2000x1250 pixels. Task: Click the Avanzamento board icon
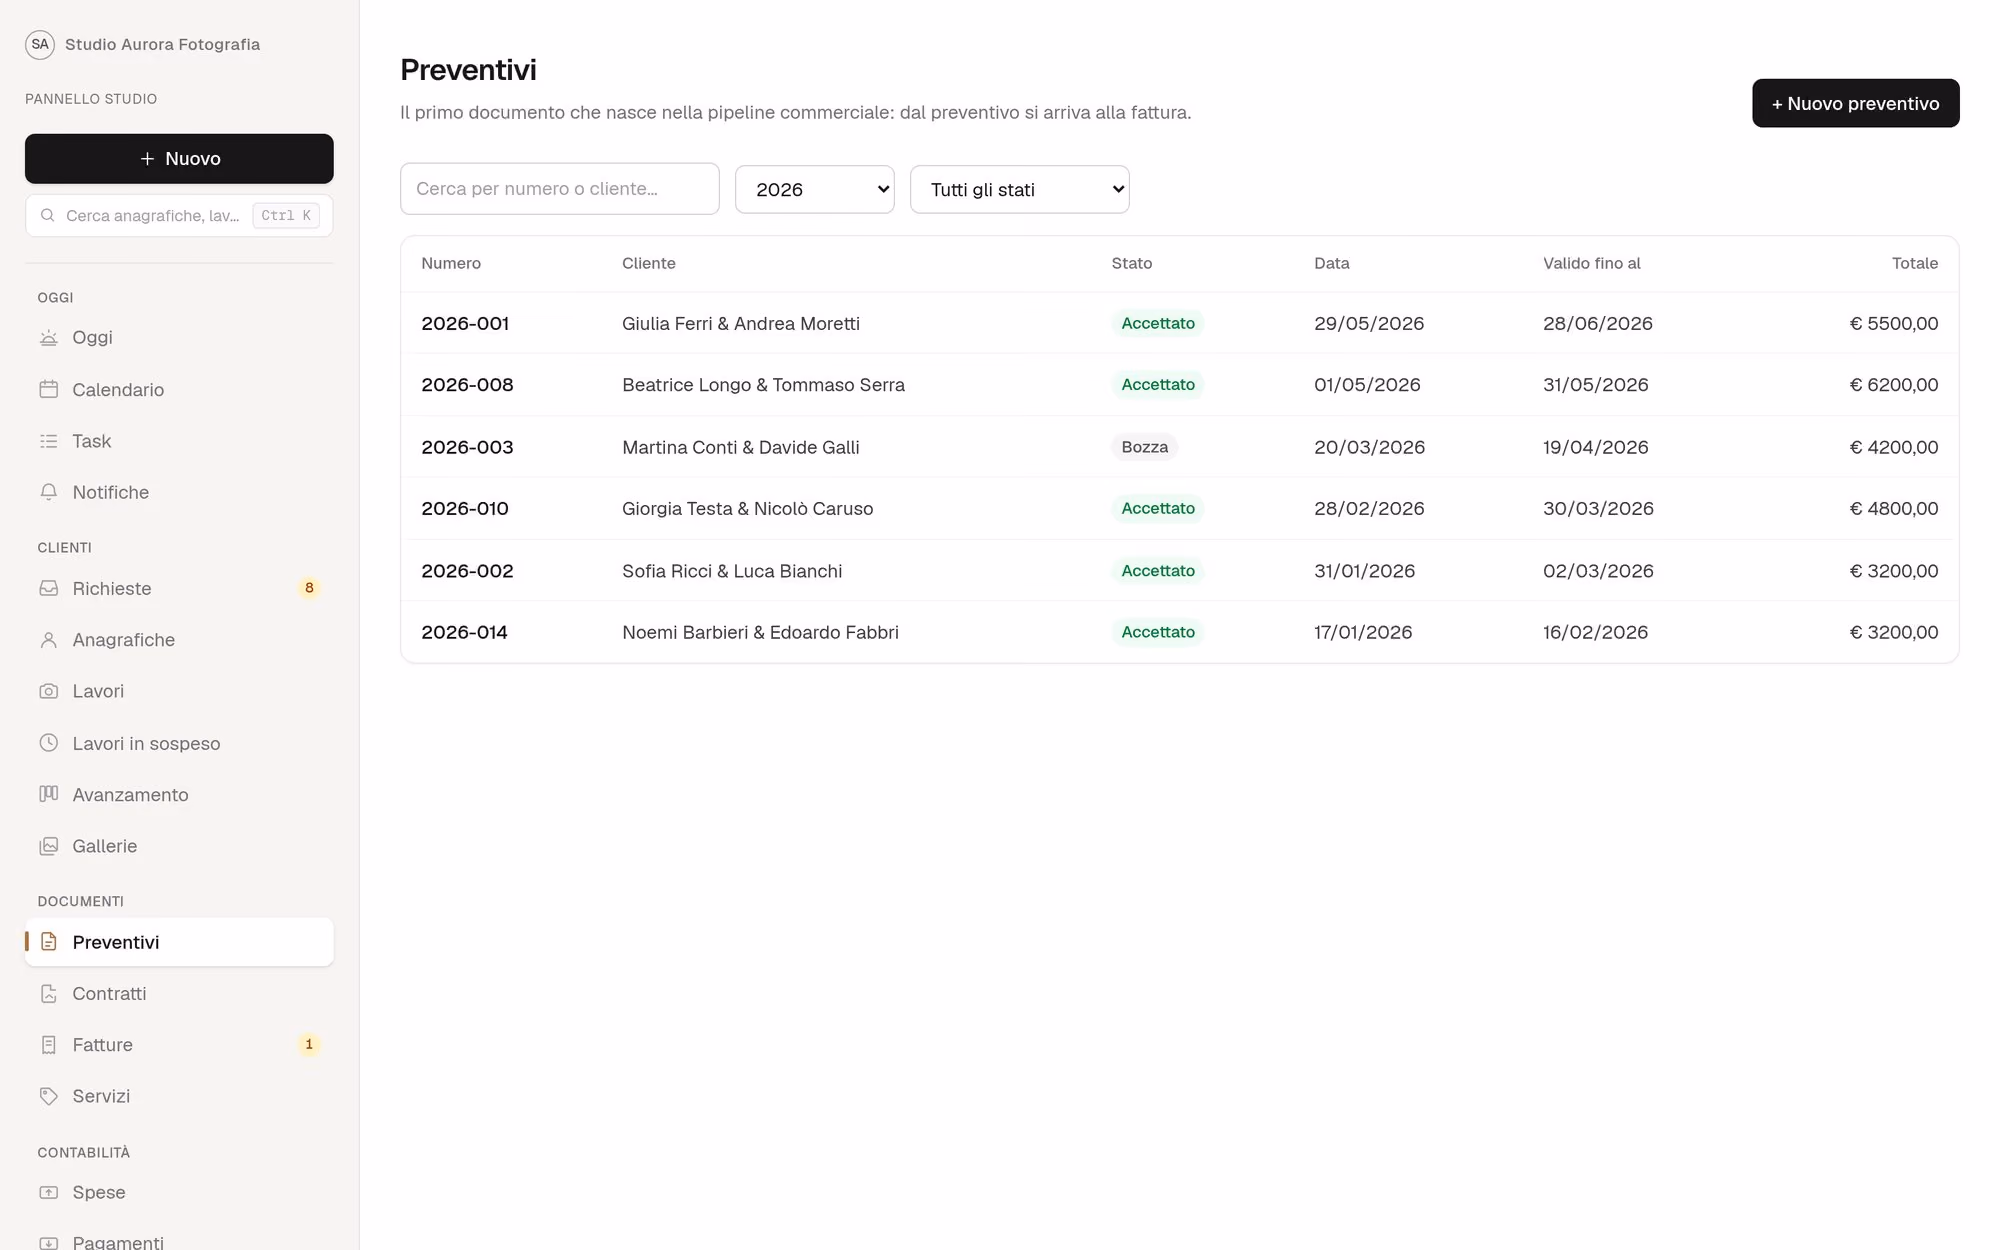tap(48, 794)
